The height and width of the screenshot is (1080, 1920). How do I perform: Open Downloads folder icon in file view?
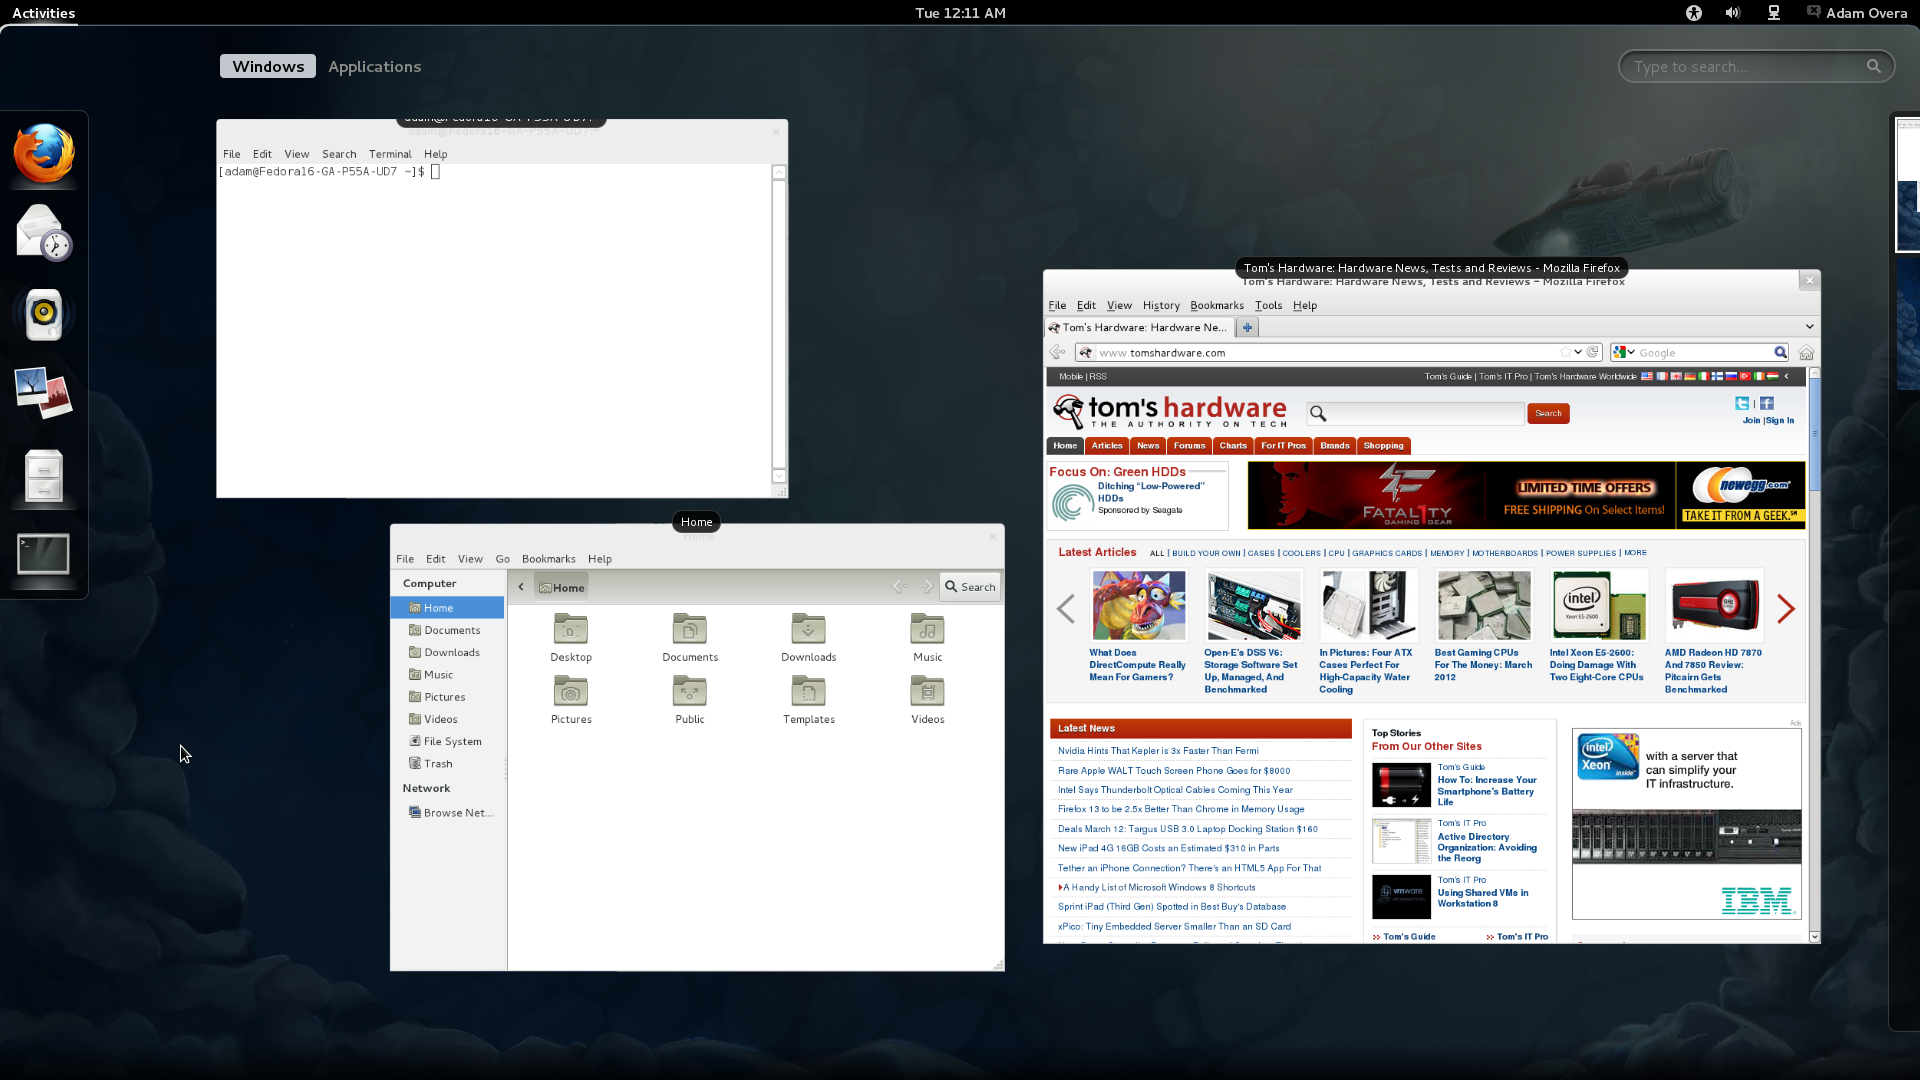coord(809,638)
